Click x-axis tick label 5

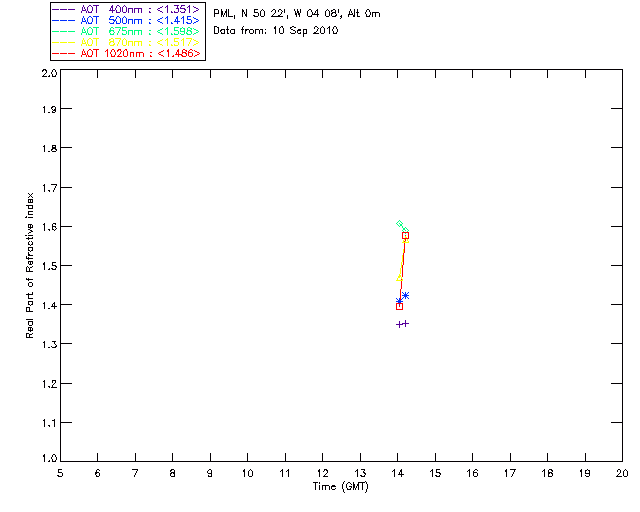click(60, 473)
